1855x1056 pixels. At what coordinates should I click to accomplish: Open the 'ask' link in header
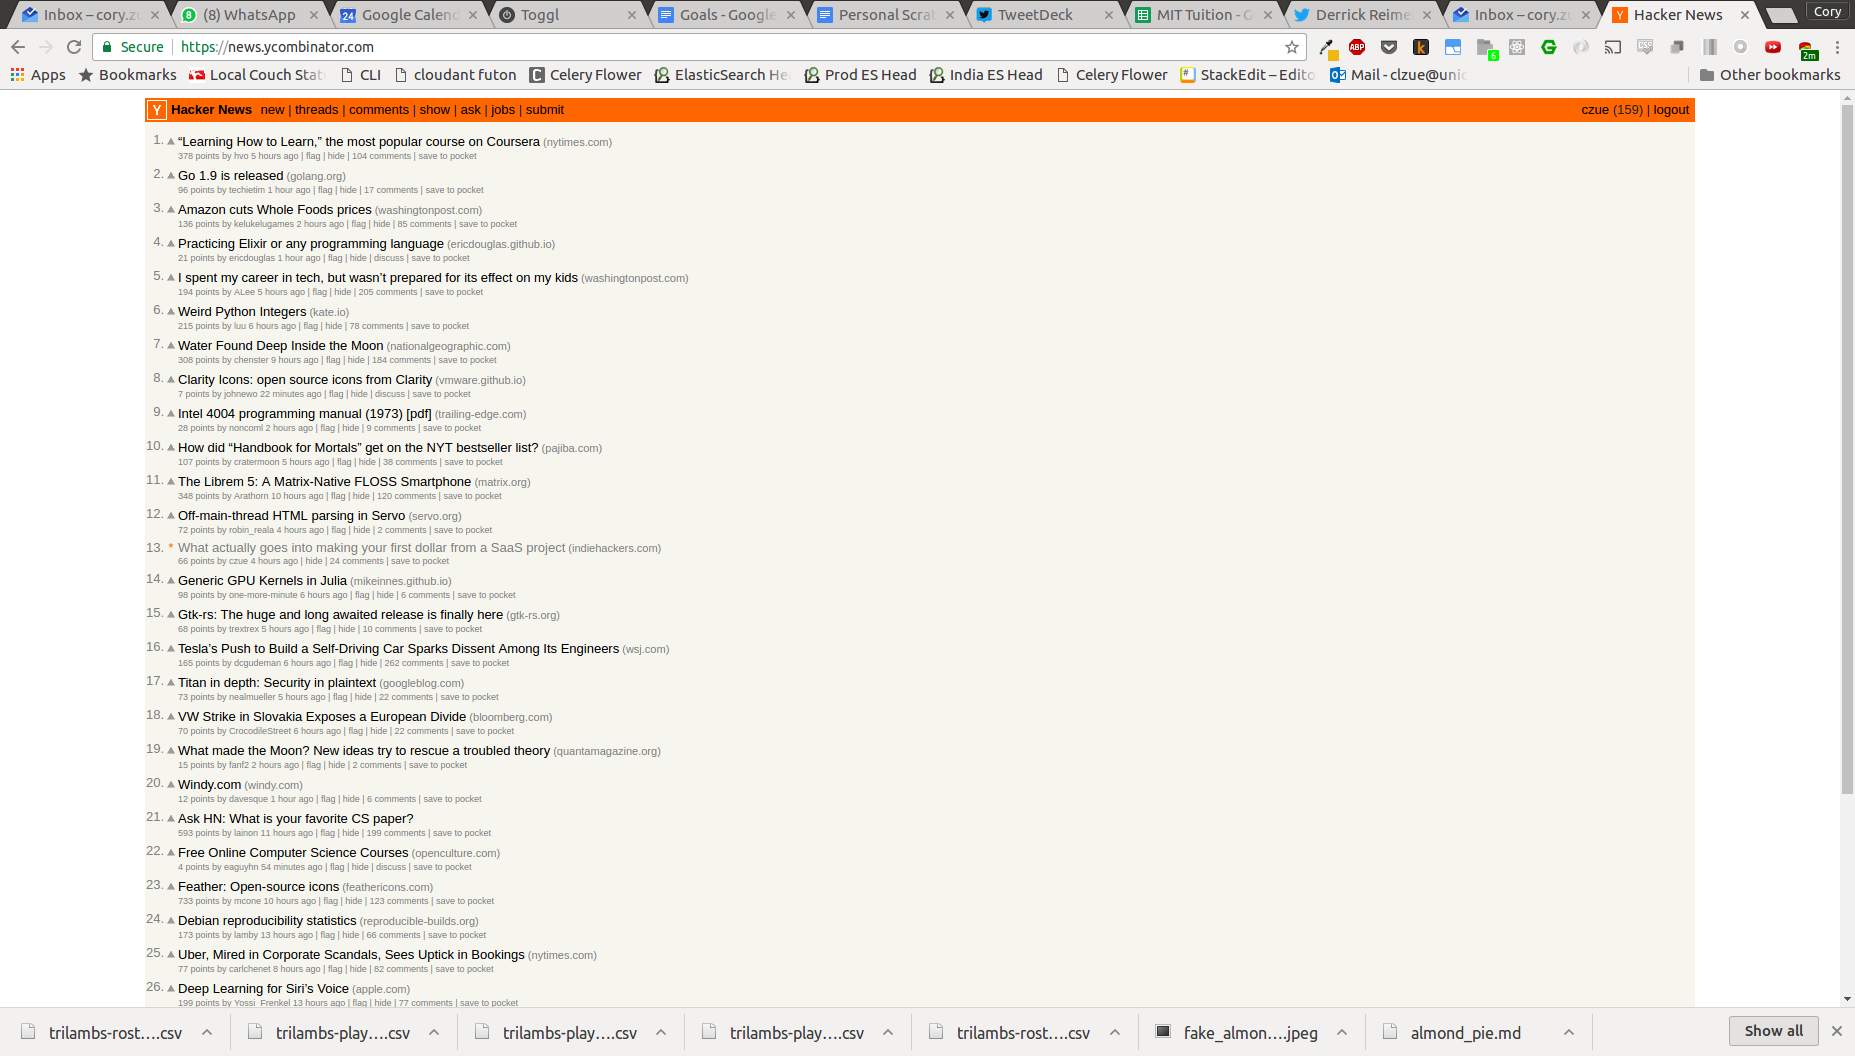click(471, 110)
